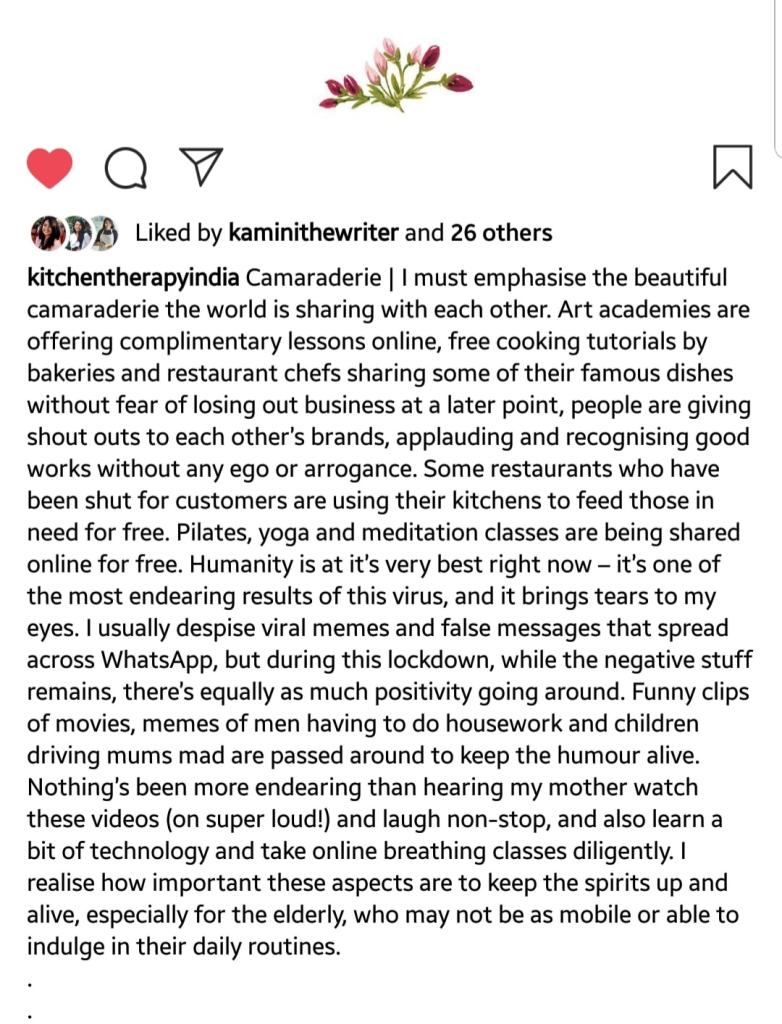Share the post via paper plane icon
The image size is (782, 1024).
200,166
